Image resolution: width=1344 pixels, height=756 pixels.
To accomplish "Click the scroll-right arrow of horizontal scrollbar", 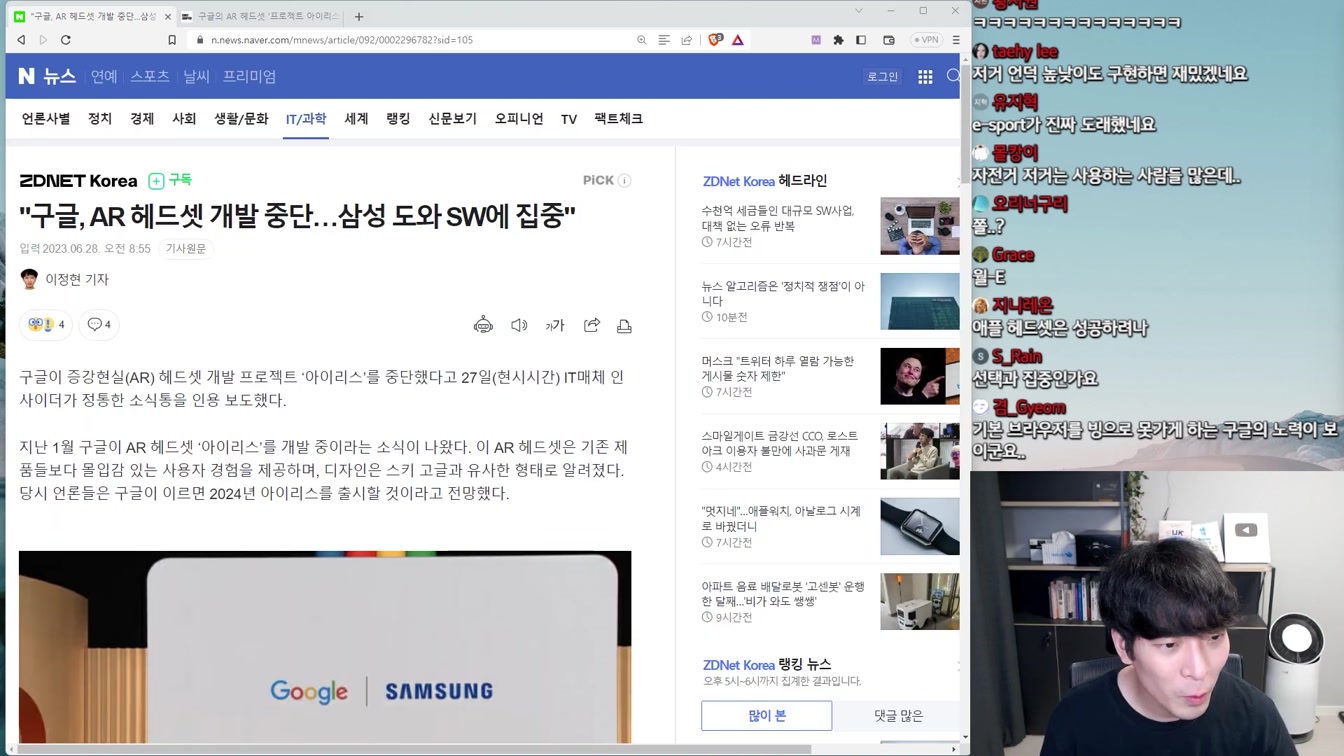I will [954, 749].
